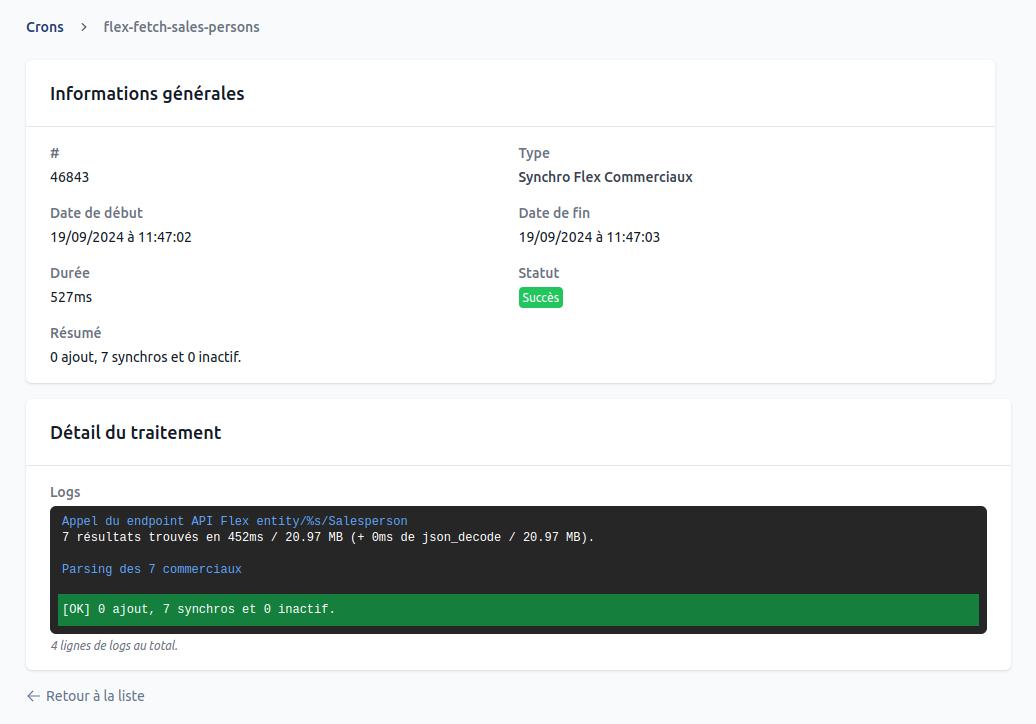The width and height of the screenshot is (1036, 724).
Task: Click the 'Type' label
Action: (534, 153)
